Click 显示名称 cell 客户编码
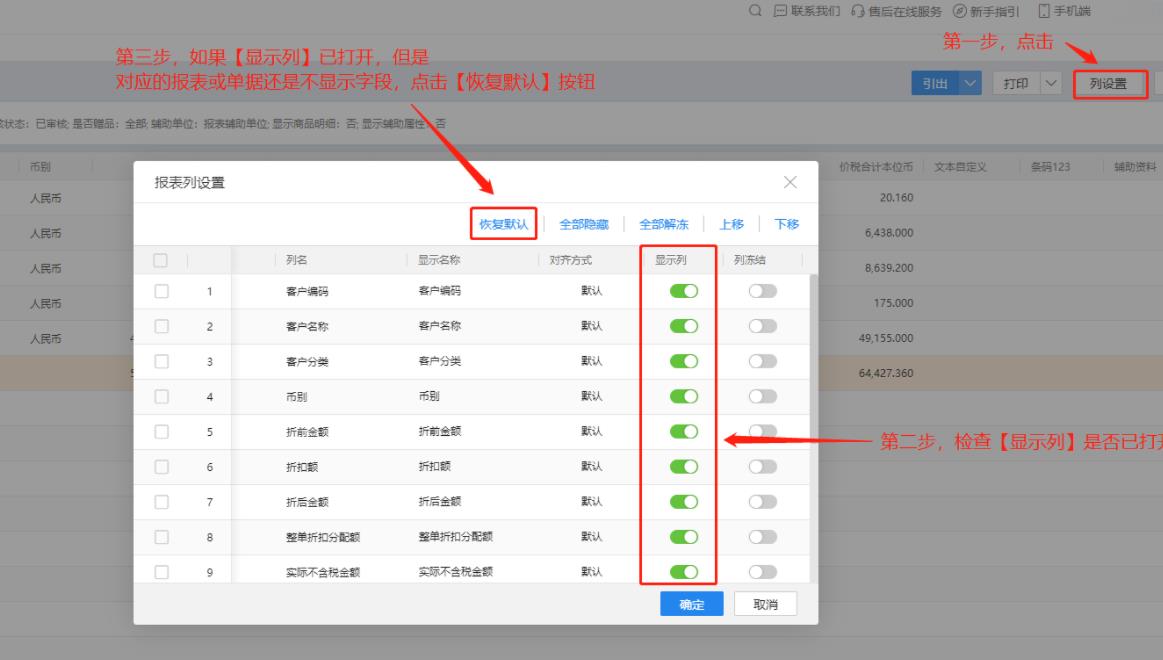This screenshot has height=660, width=1163. click(439, 291)
